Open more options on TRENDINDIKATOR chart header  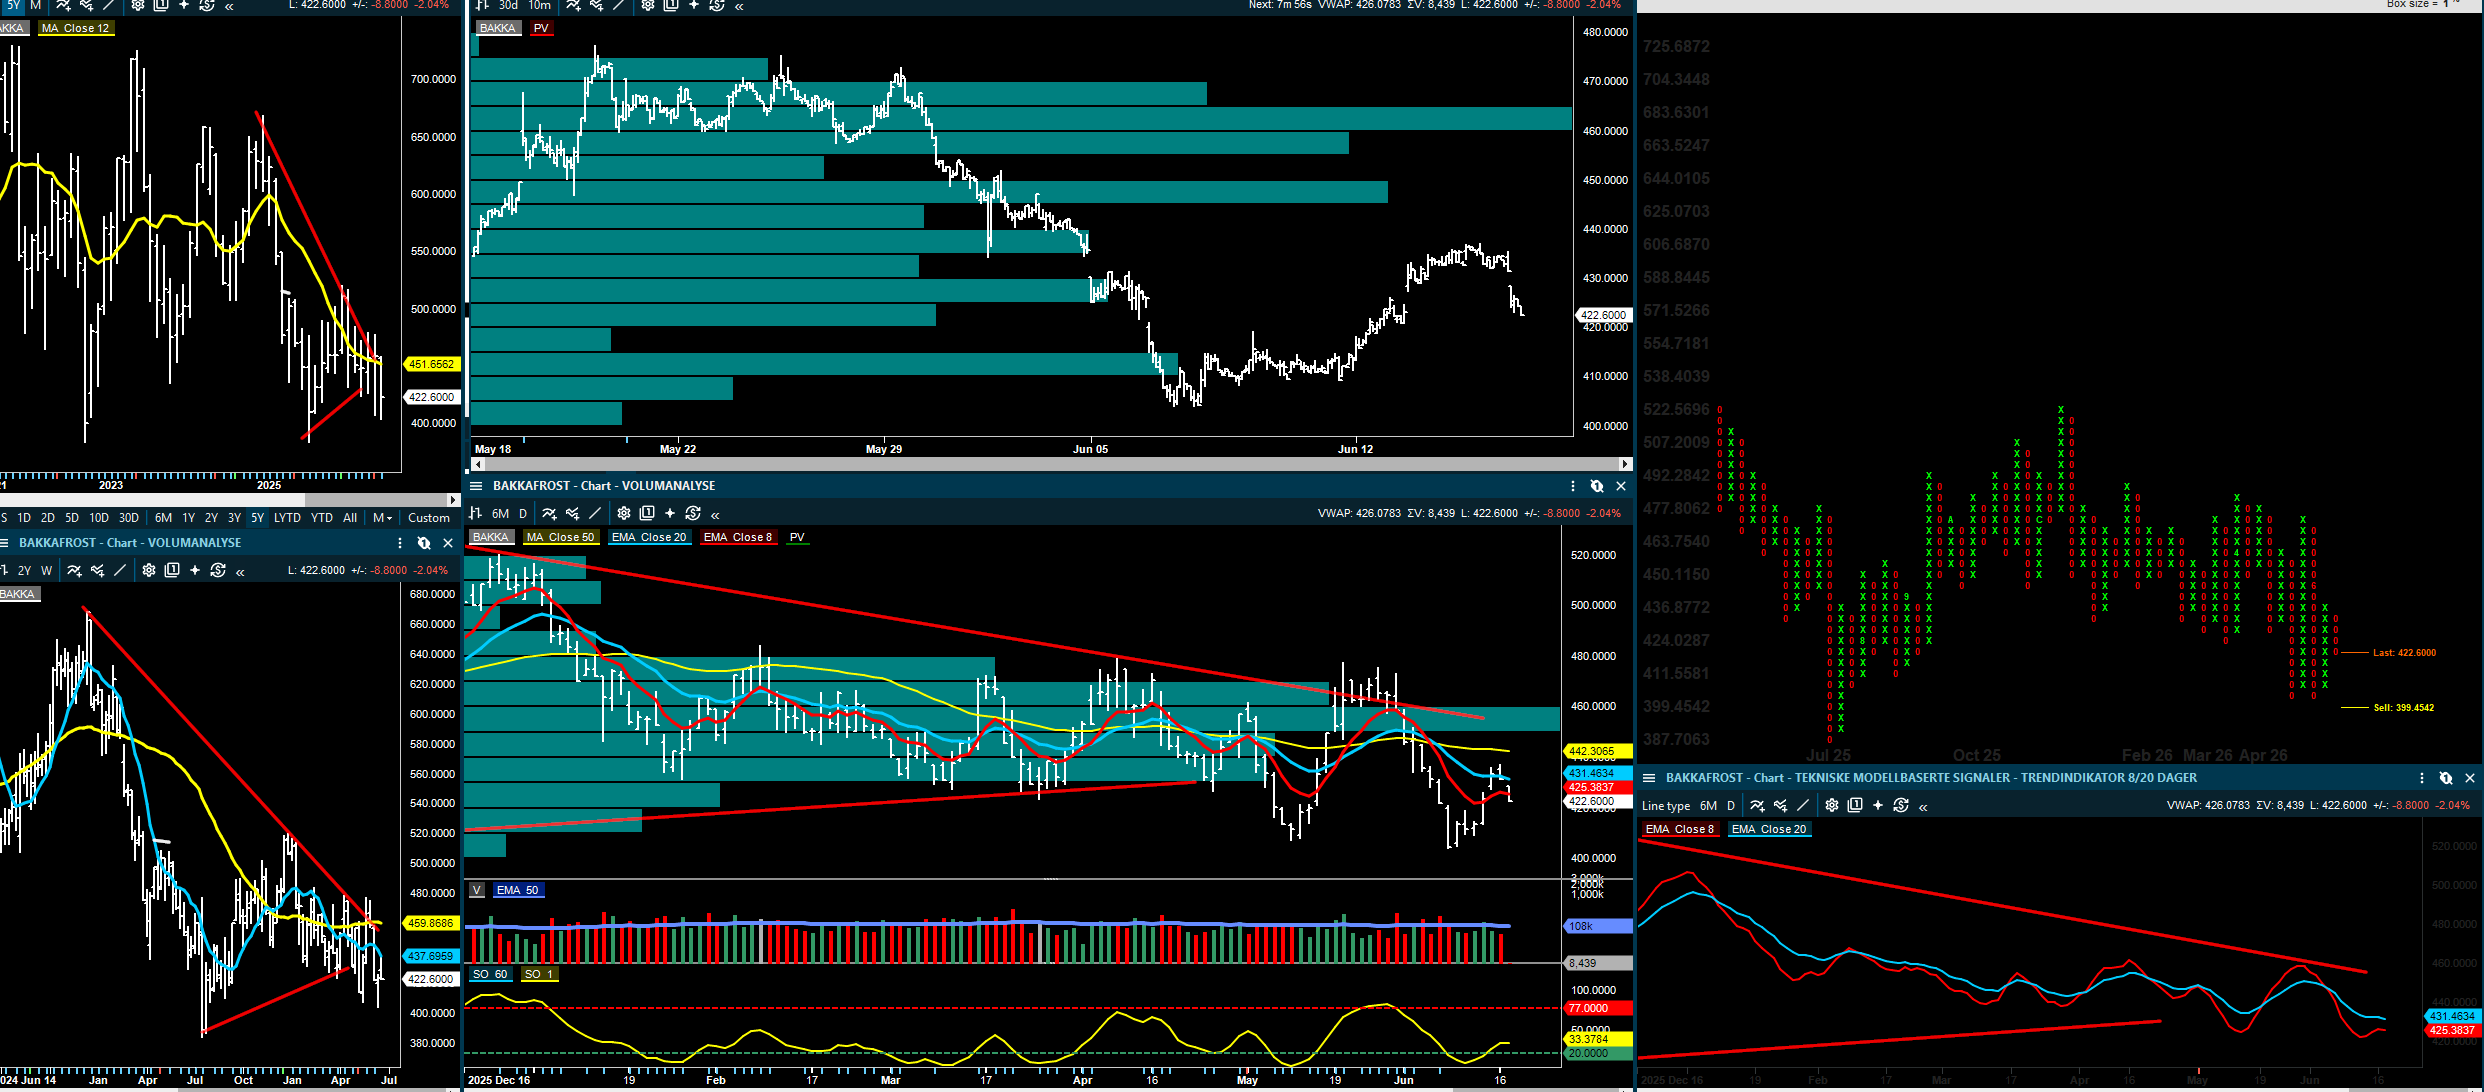click(x=2422, y=778)
